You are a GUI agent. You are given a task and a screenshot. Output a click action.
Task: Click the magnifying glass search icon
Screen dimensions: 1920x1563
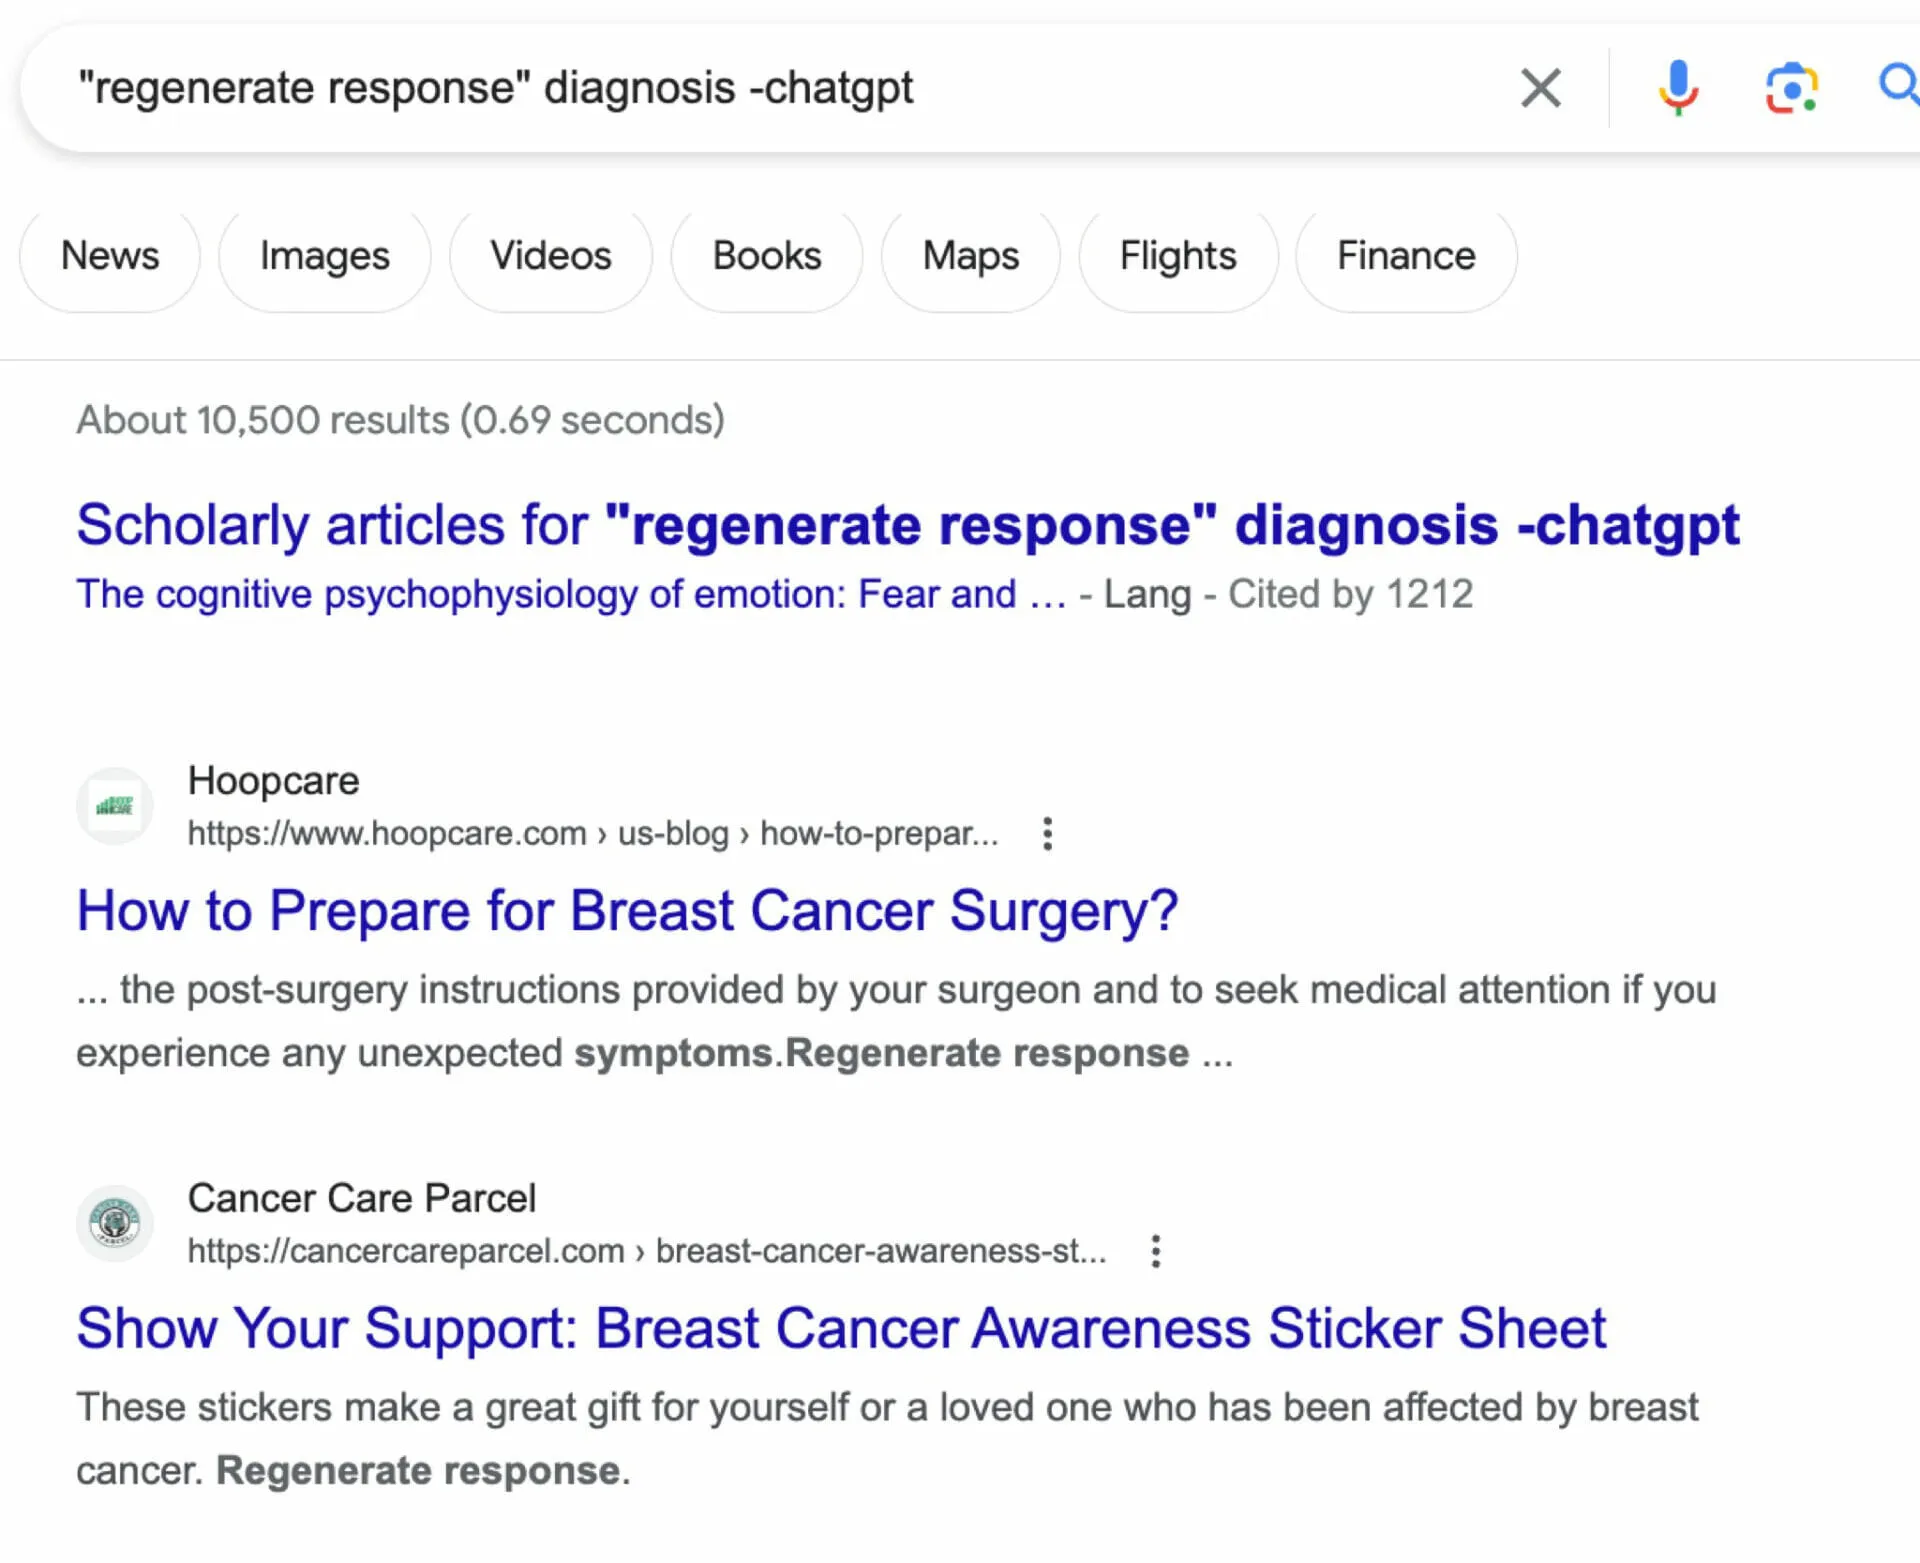click(1899, 85)
